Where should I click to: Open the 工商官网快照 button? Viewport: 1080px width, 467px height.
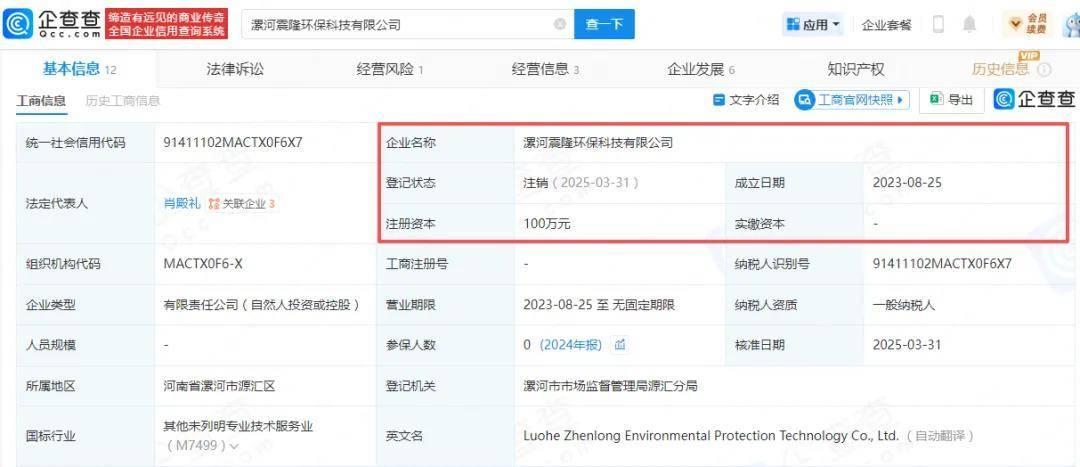(x=852, y=100)
